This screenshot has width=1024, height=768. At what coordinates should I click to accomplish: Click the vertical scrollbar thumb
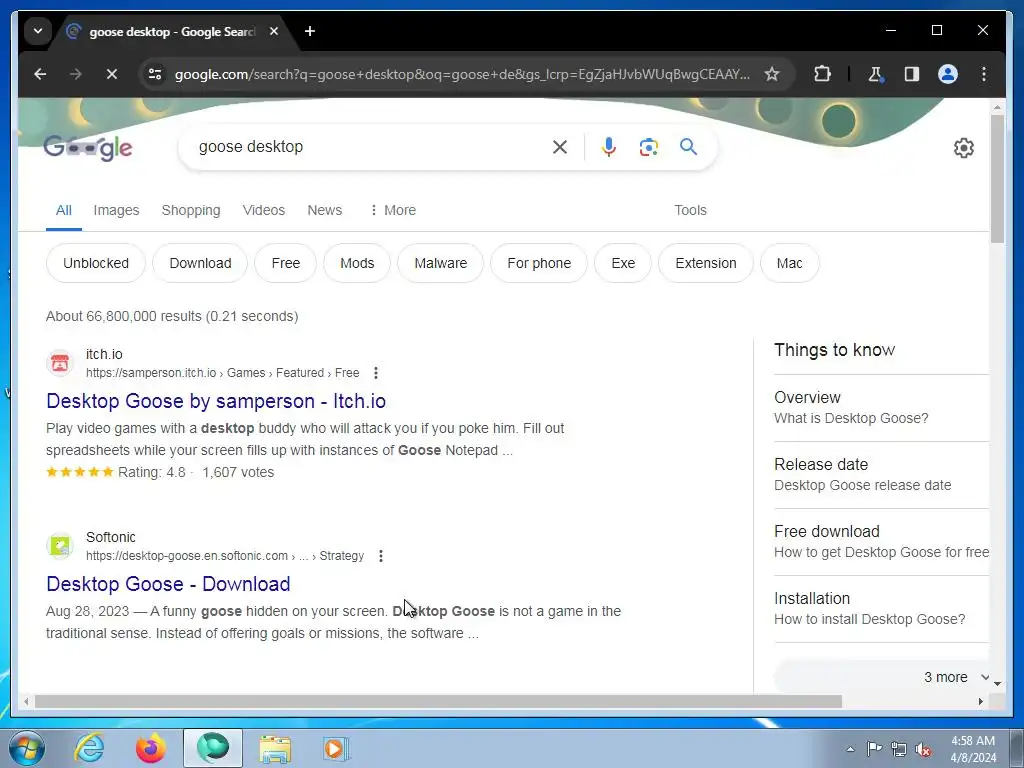[997, 179]
